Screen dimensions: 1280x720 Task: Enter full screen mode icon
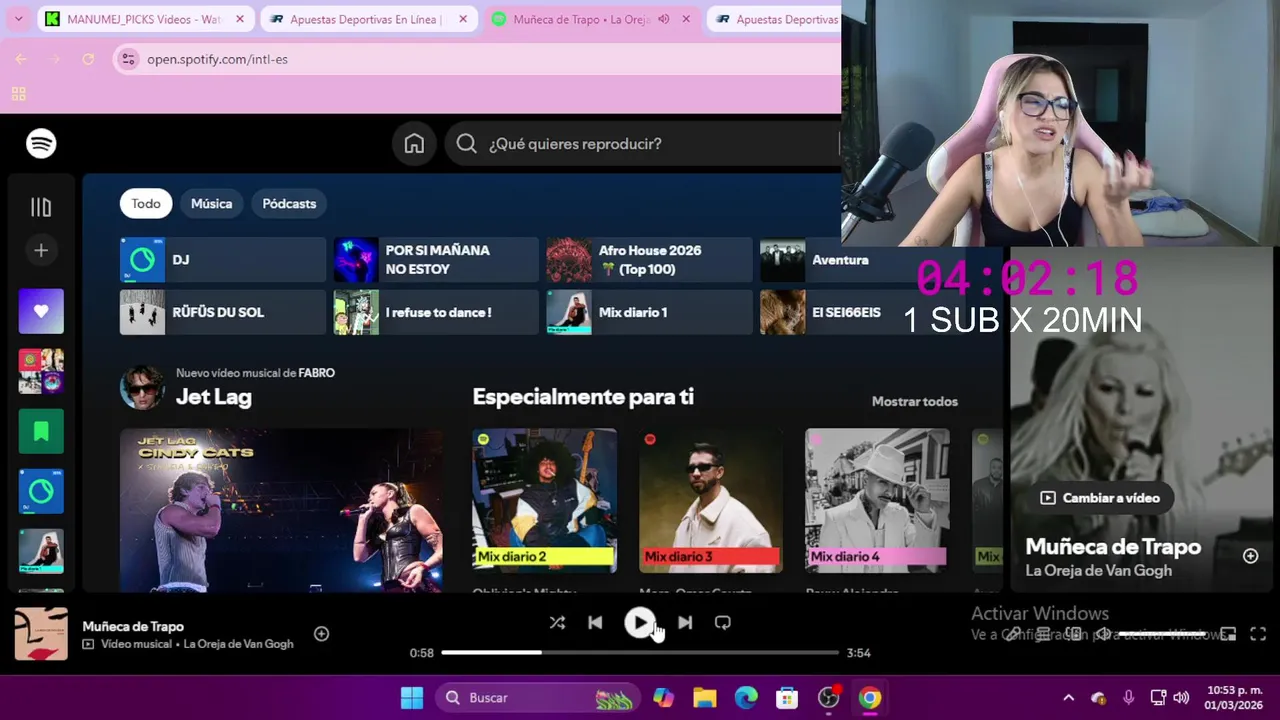tap(1258, 634)
